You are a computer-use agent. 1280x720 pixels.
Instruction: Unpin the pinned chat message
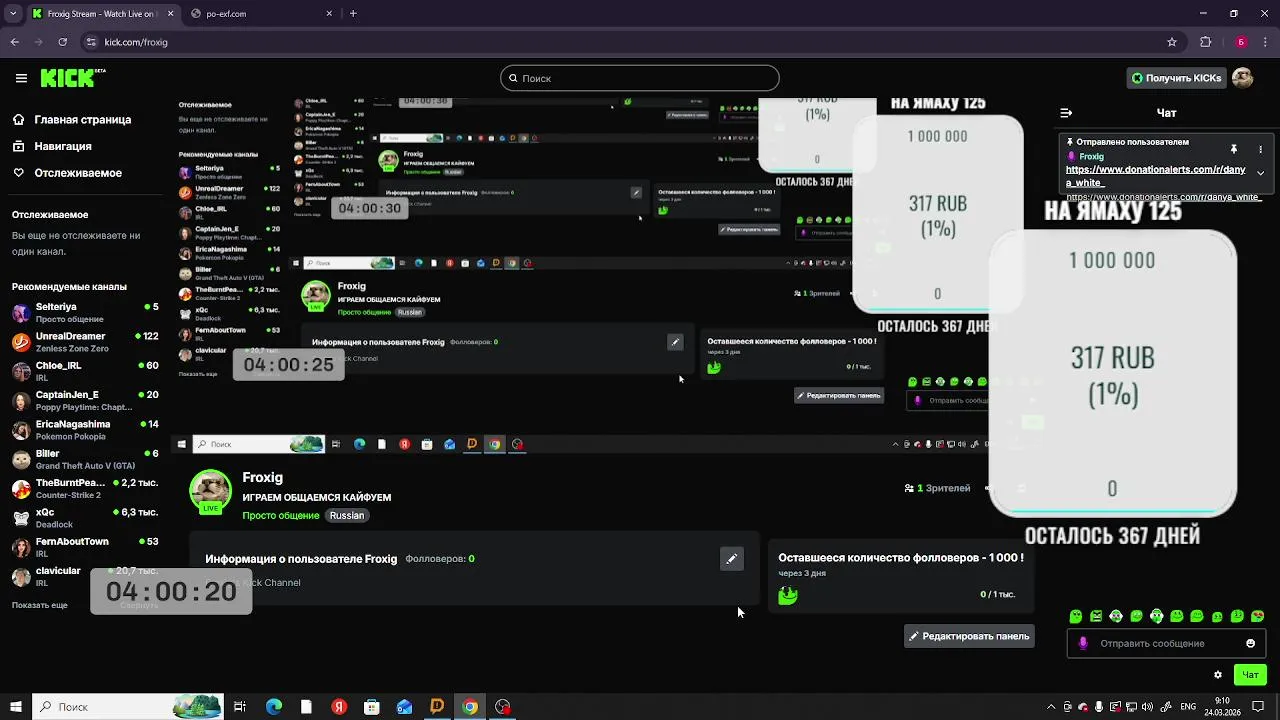(x=1233, y=149)
